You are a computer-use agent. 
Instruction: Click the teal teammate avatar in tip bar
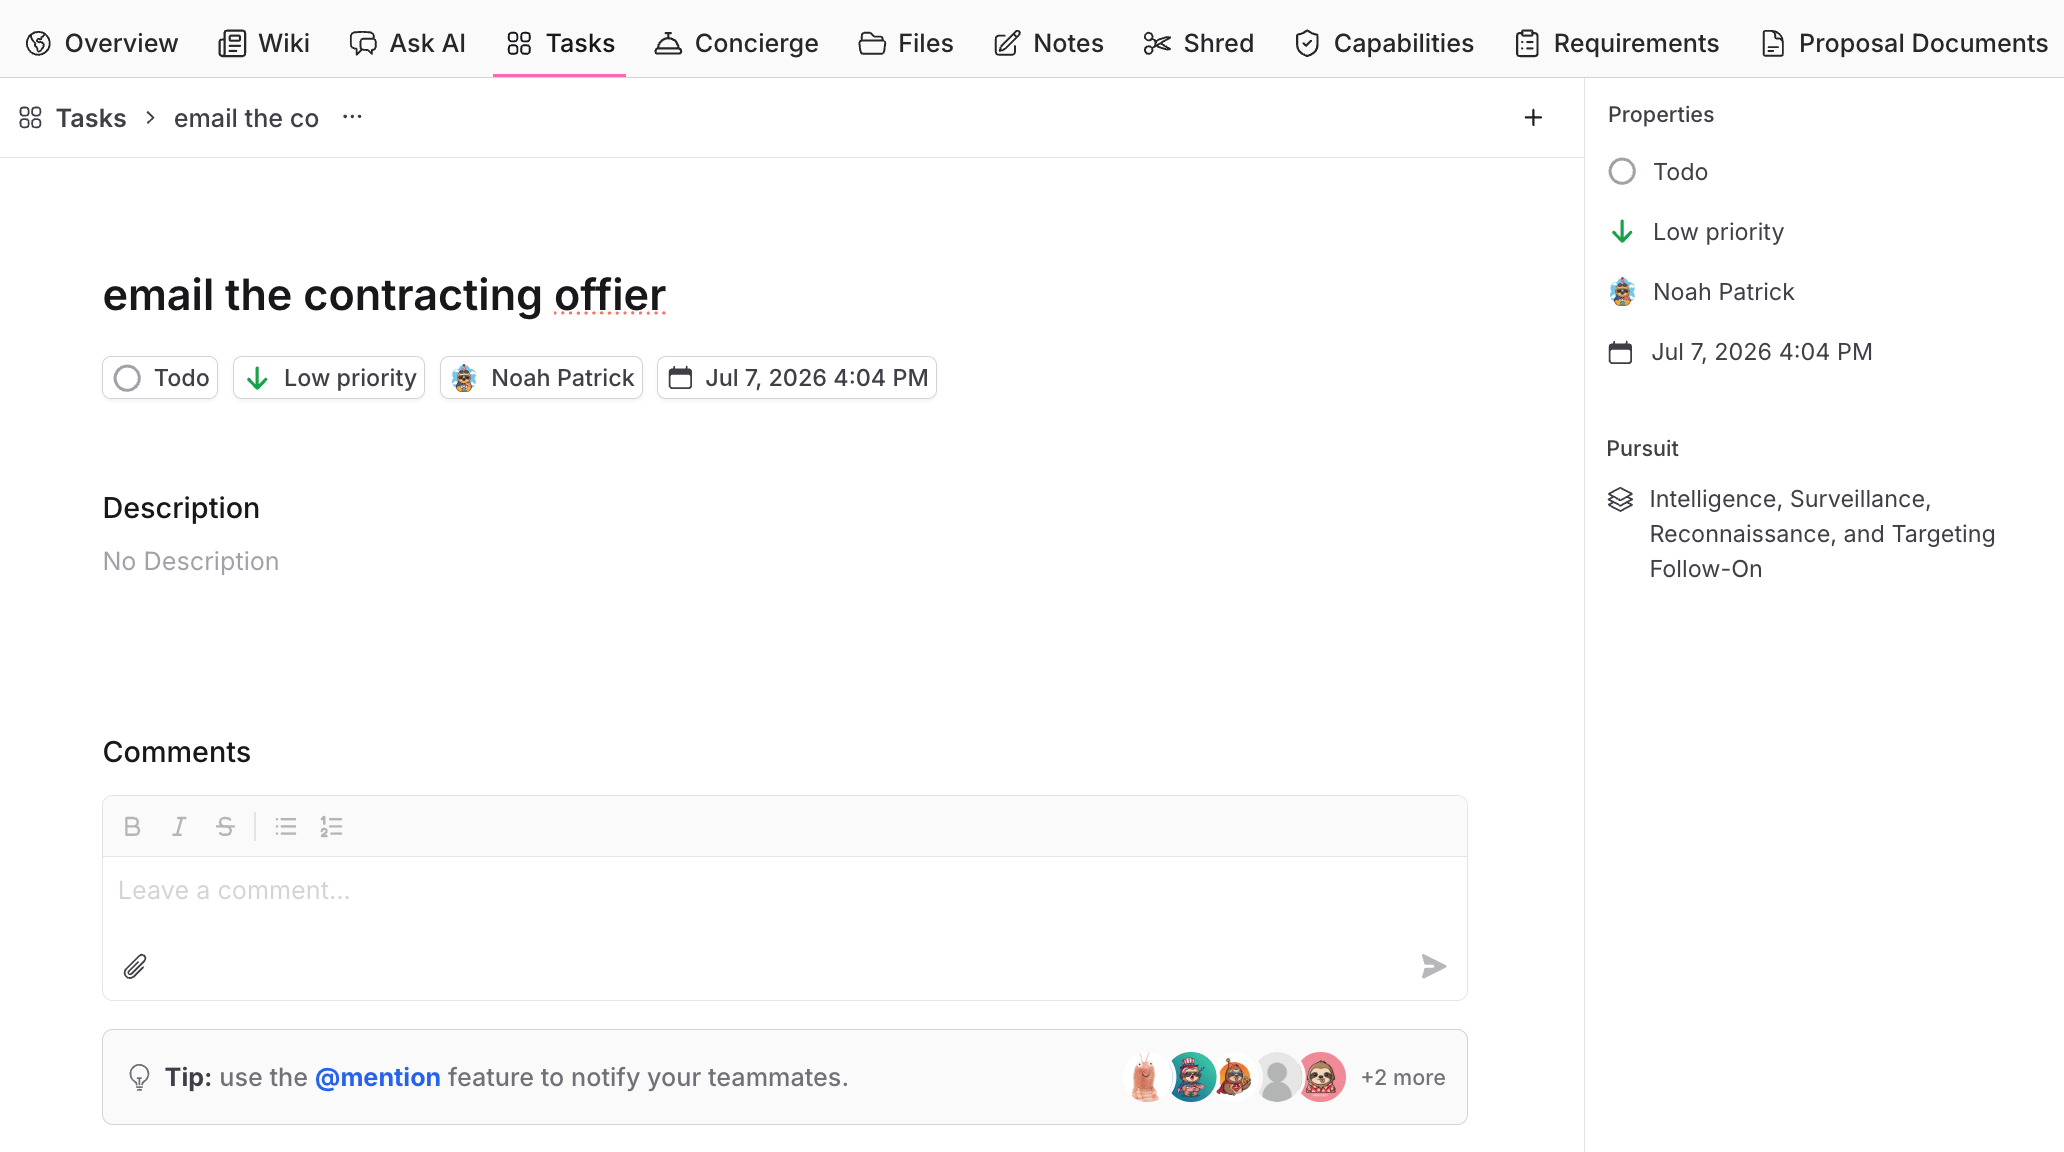tap(1190, 1077)
